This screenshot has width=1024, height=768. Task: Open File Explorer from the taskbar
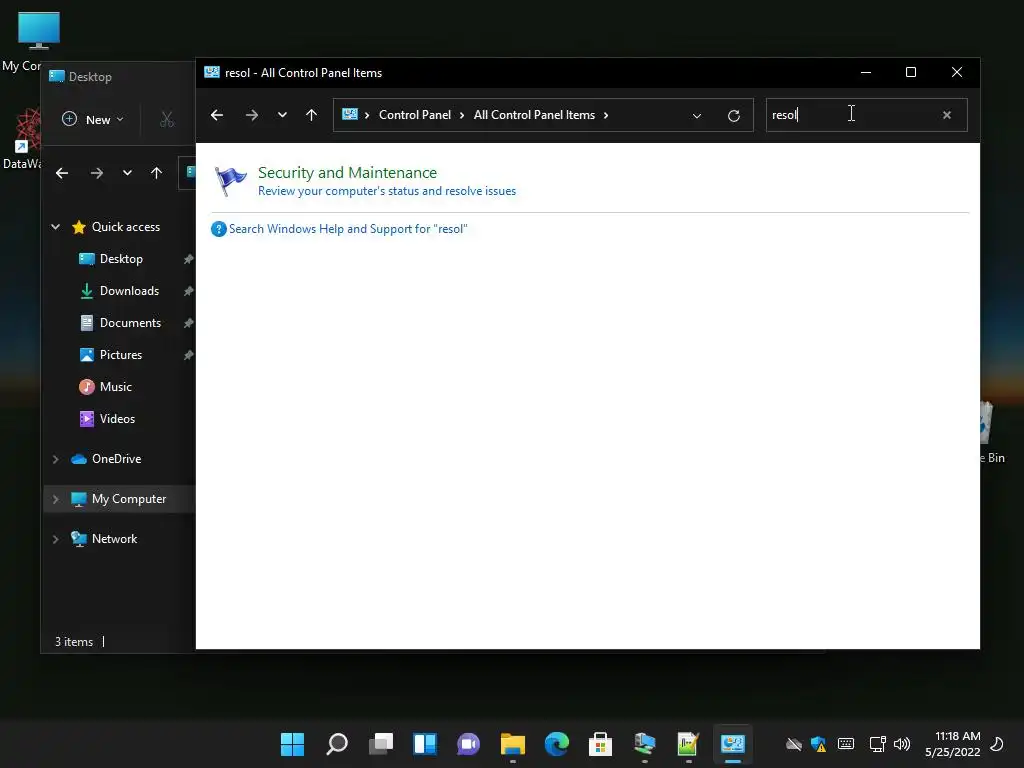point(513,744)
